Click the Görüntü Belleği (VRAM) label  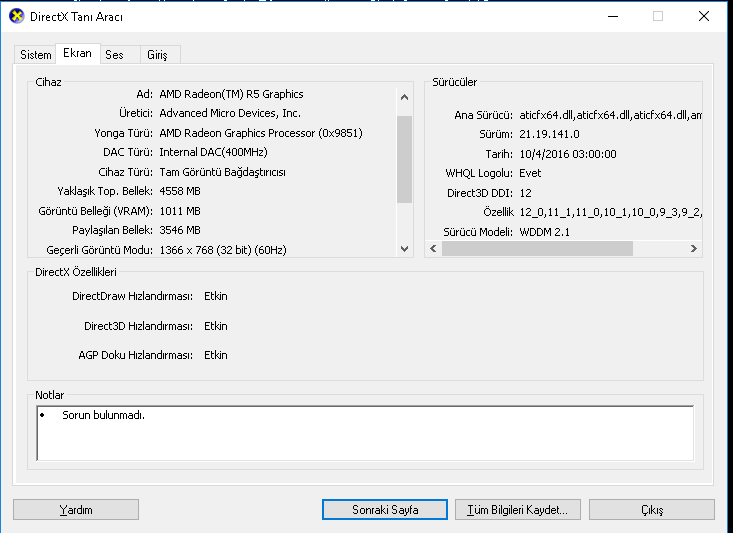tap(95, 211)
